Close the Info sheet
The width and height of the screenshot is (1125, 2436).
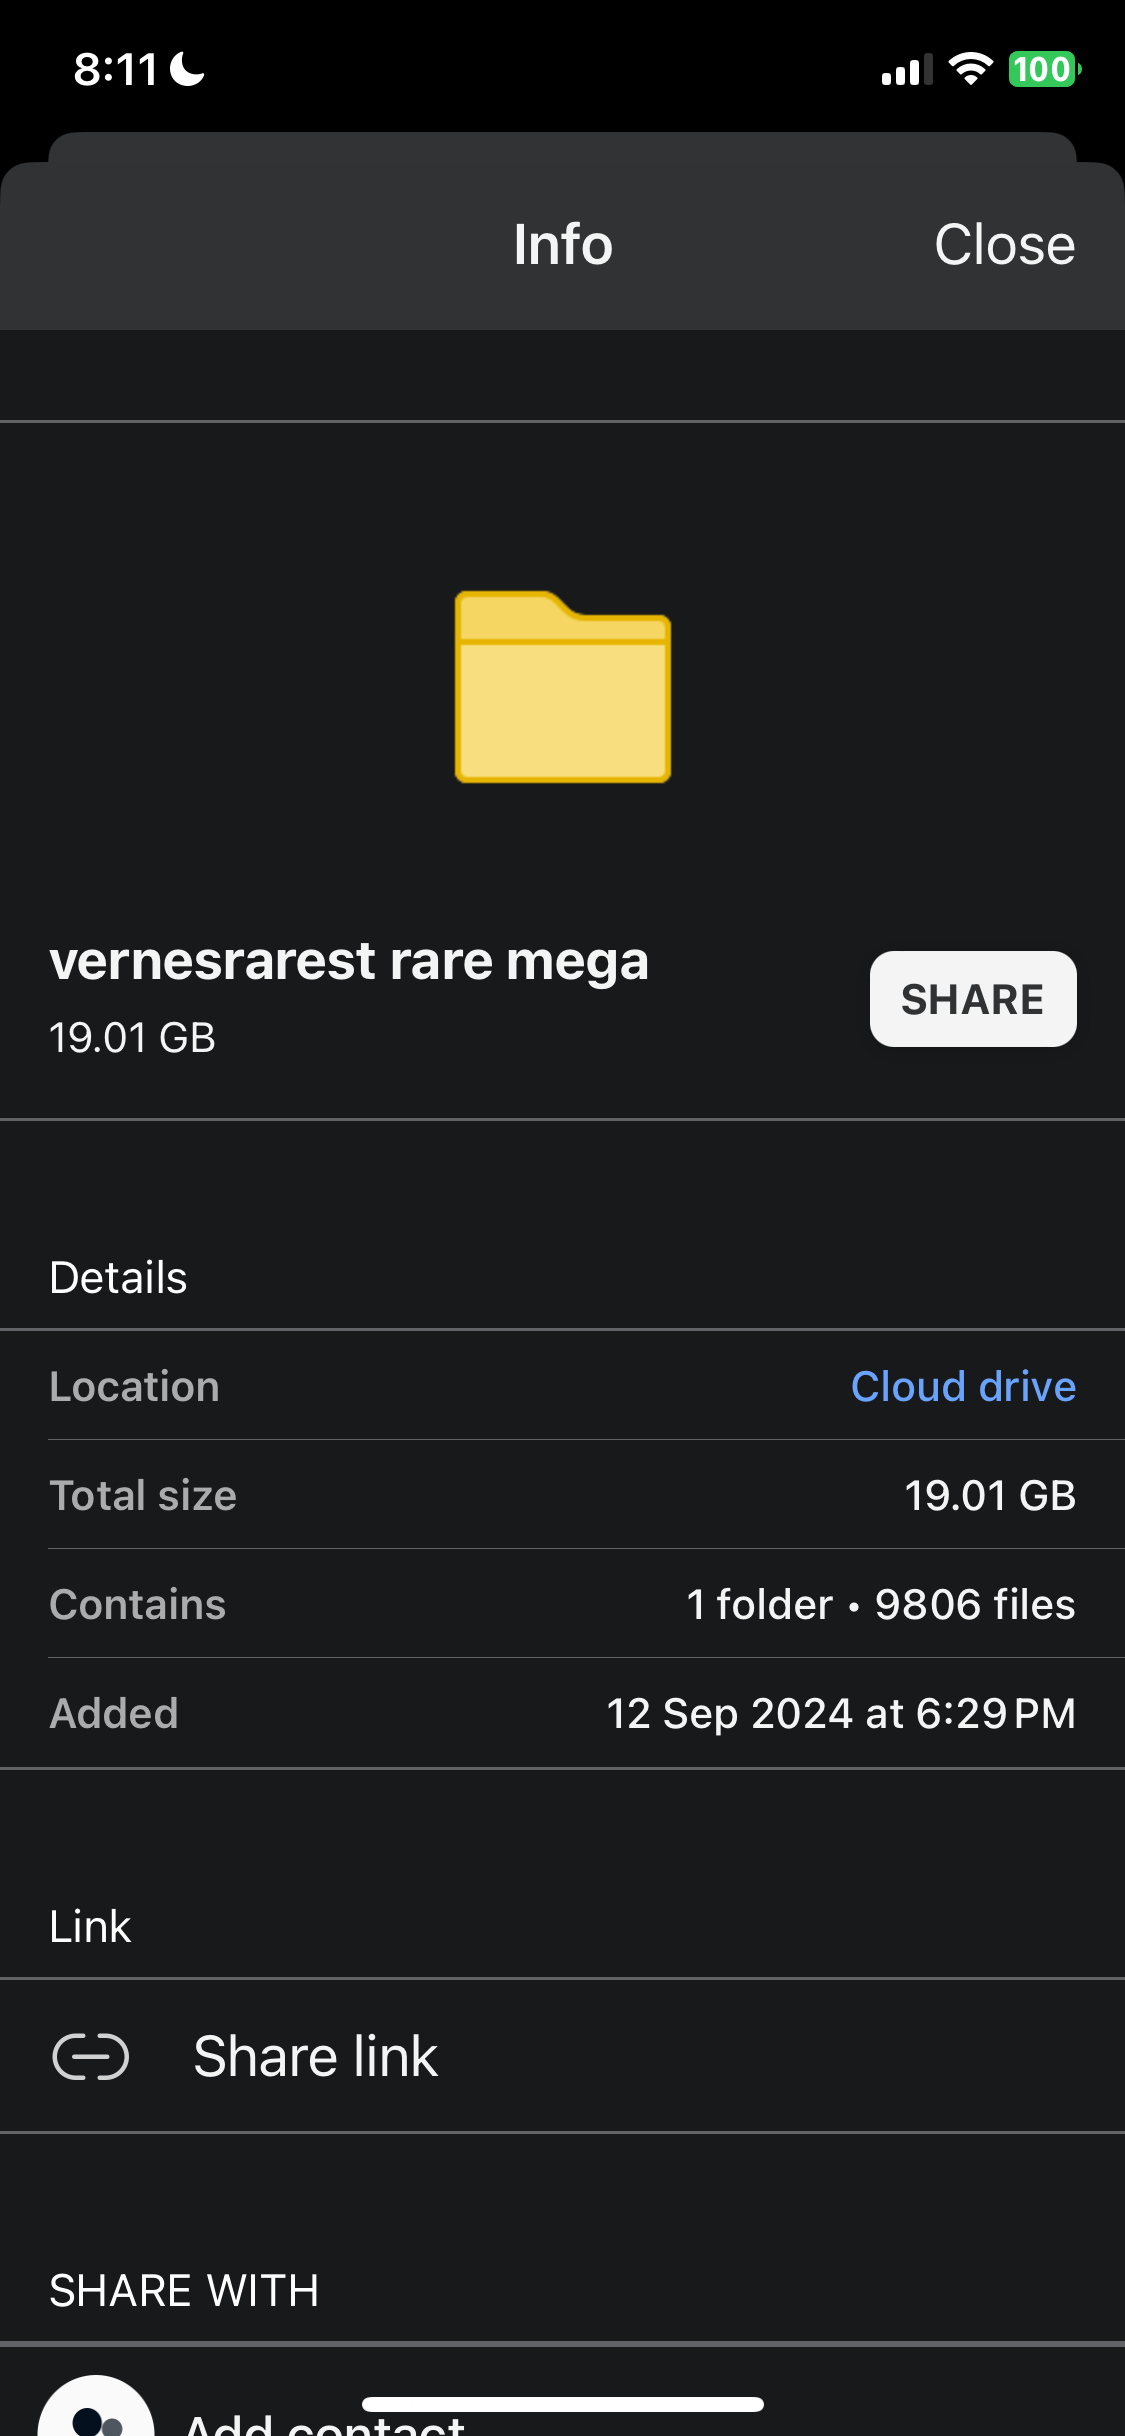[x=1004, y=245]
